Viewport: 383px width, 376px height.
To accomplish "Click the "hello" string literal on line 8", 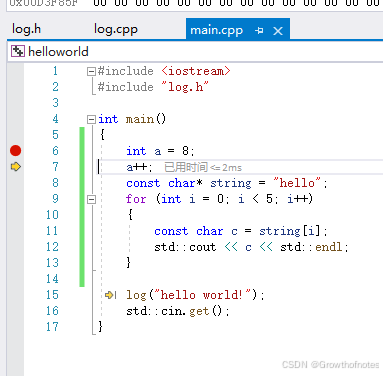I will [297, 183].
